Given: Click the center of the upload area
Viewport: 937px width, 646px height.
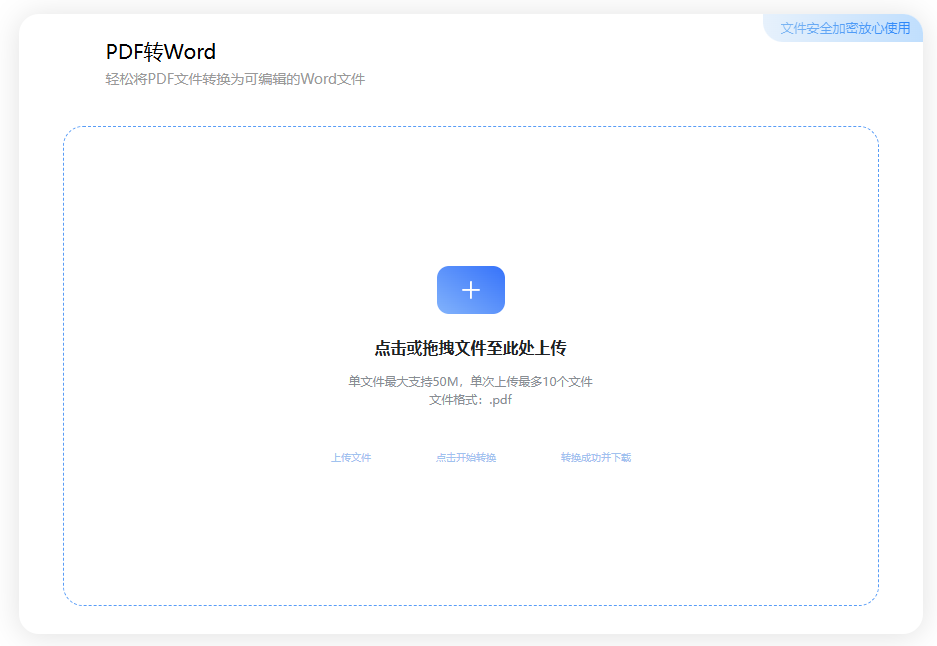Looking at the screenshot, I should coord(470,363).
